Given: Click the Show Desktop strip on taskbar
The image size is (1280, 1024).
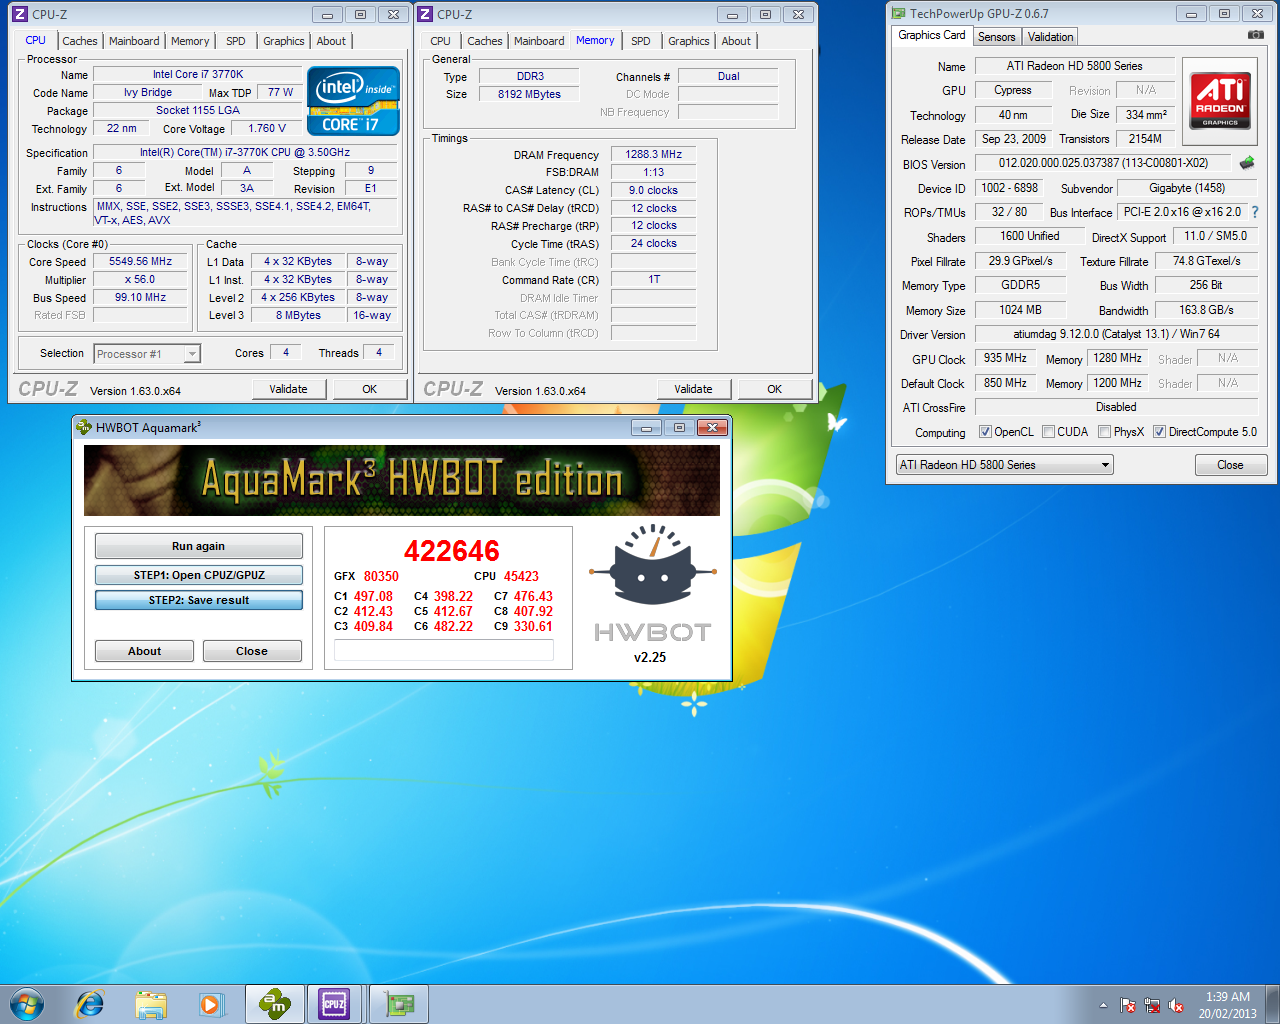Looking at the screenshot, I should pos(1273,1004).
